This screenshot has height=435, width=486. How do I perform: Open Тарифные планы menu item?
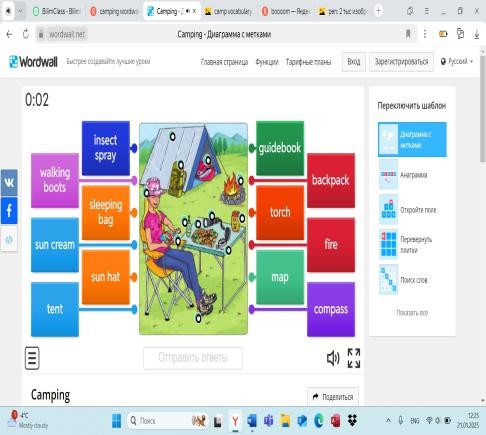[308, 62]
